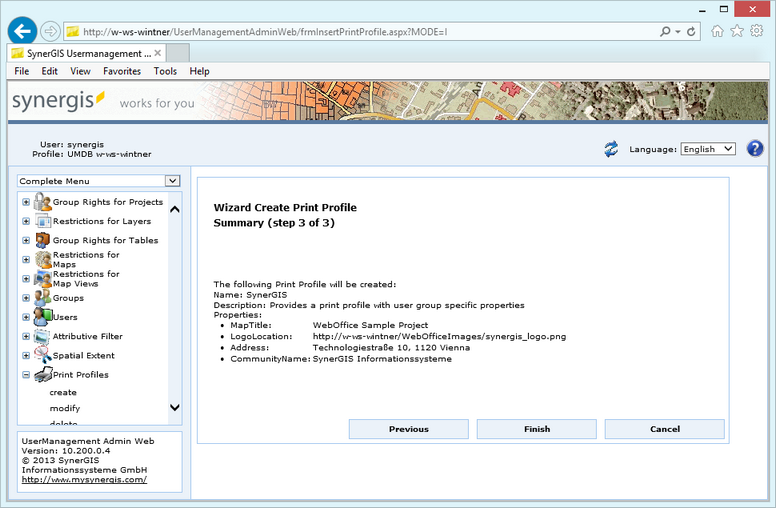Click the Users icon in the tree

click(43, 317)
